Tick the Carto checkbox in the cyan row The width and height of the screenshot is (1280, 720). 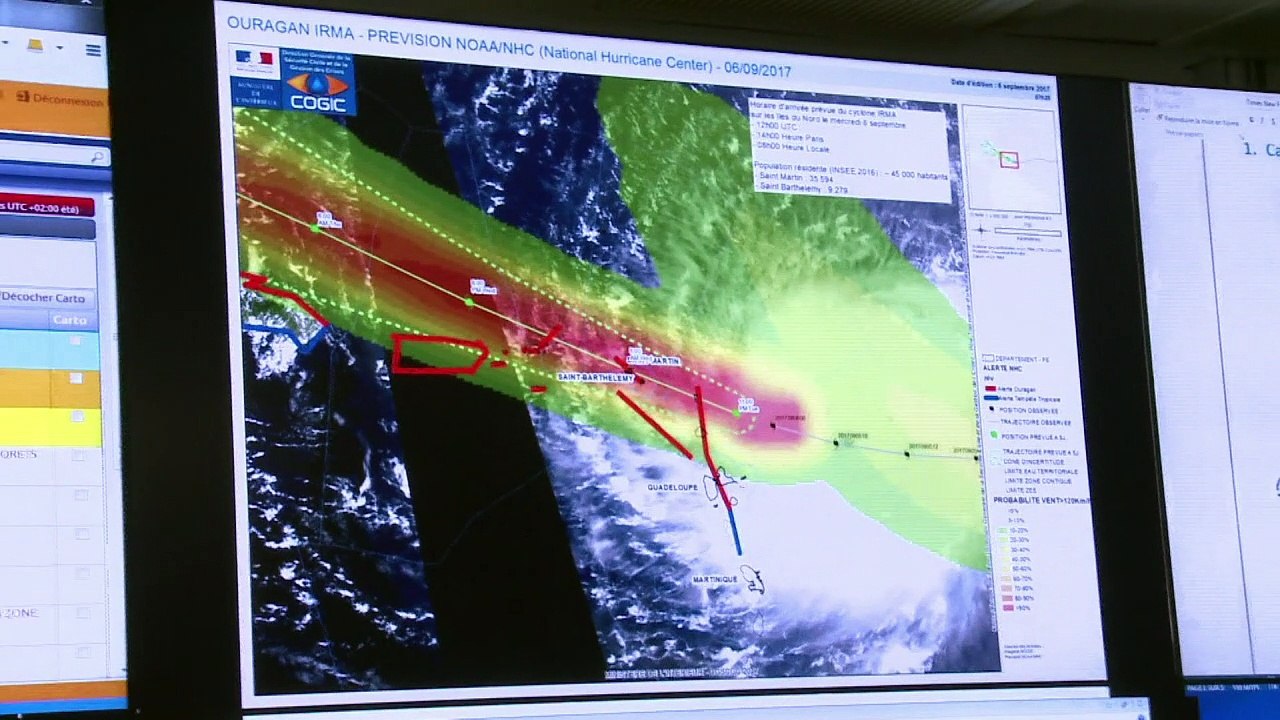pos(75,341)
